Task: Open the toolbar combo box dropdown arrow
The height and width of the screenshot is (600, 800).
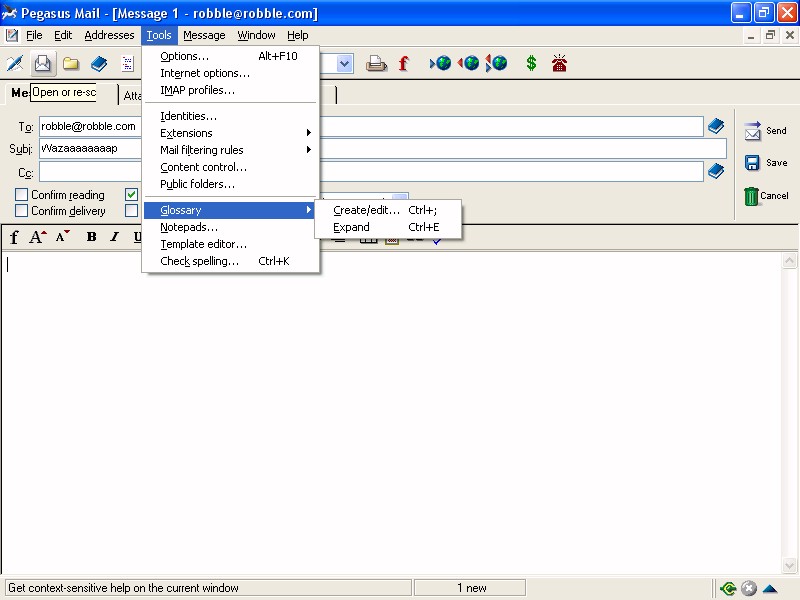Action: [345, 64]
